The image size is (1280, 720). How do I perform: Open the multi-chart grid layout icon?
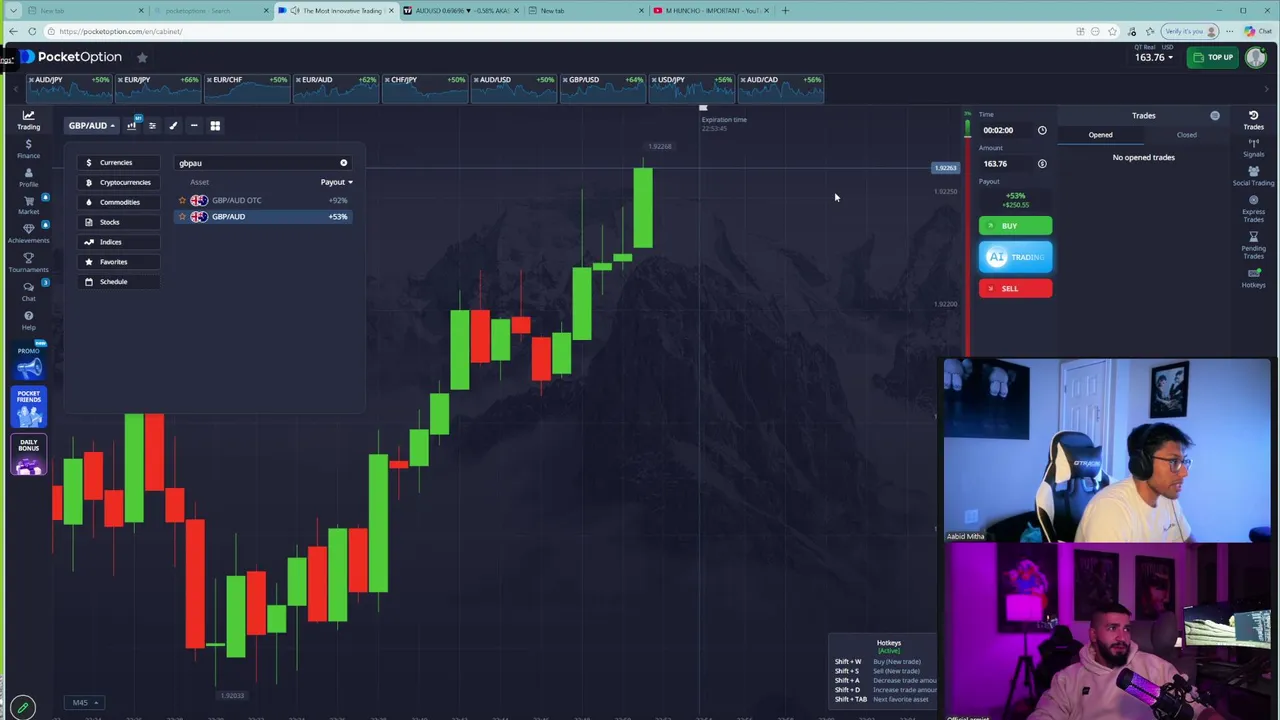click(x=215, y=125)
